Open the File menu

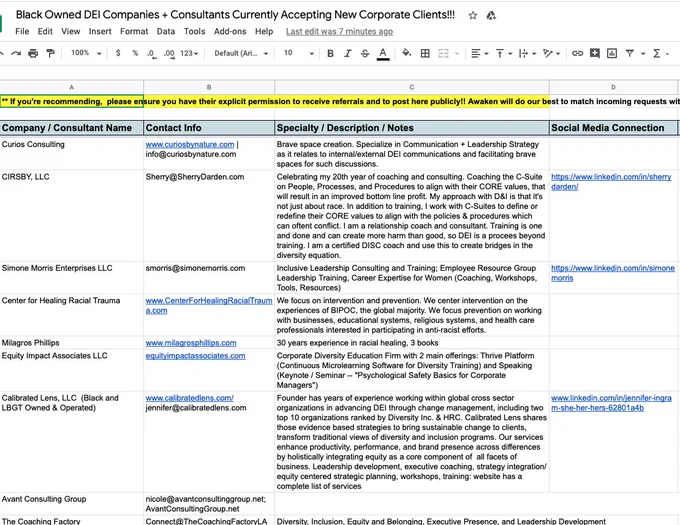(22, 31)
